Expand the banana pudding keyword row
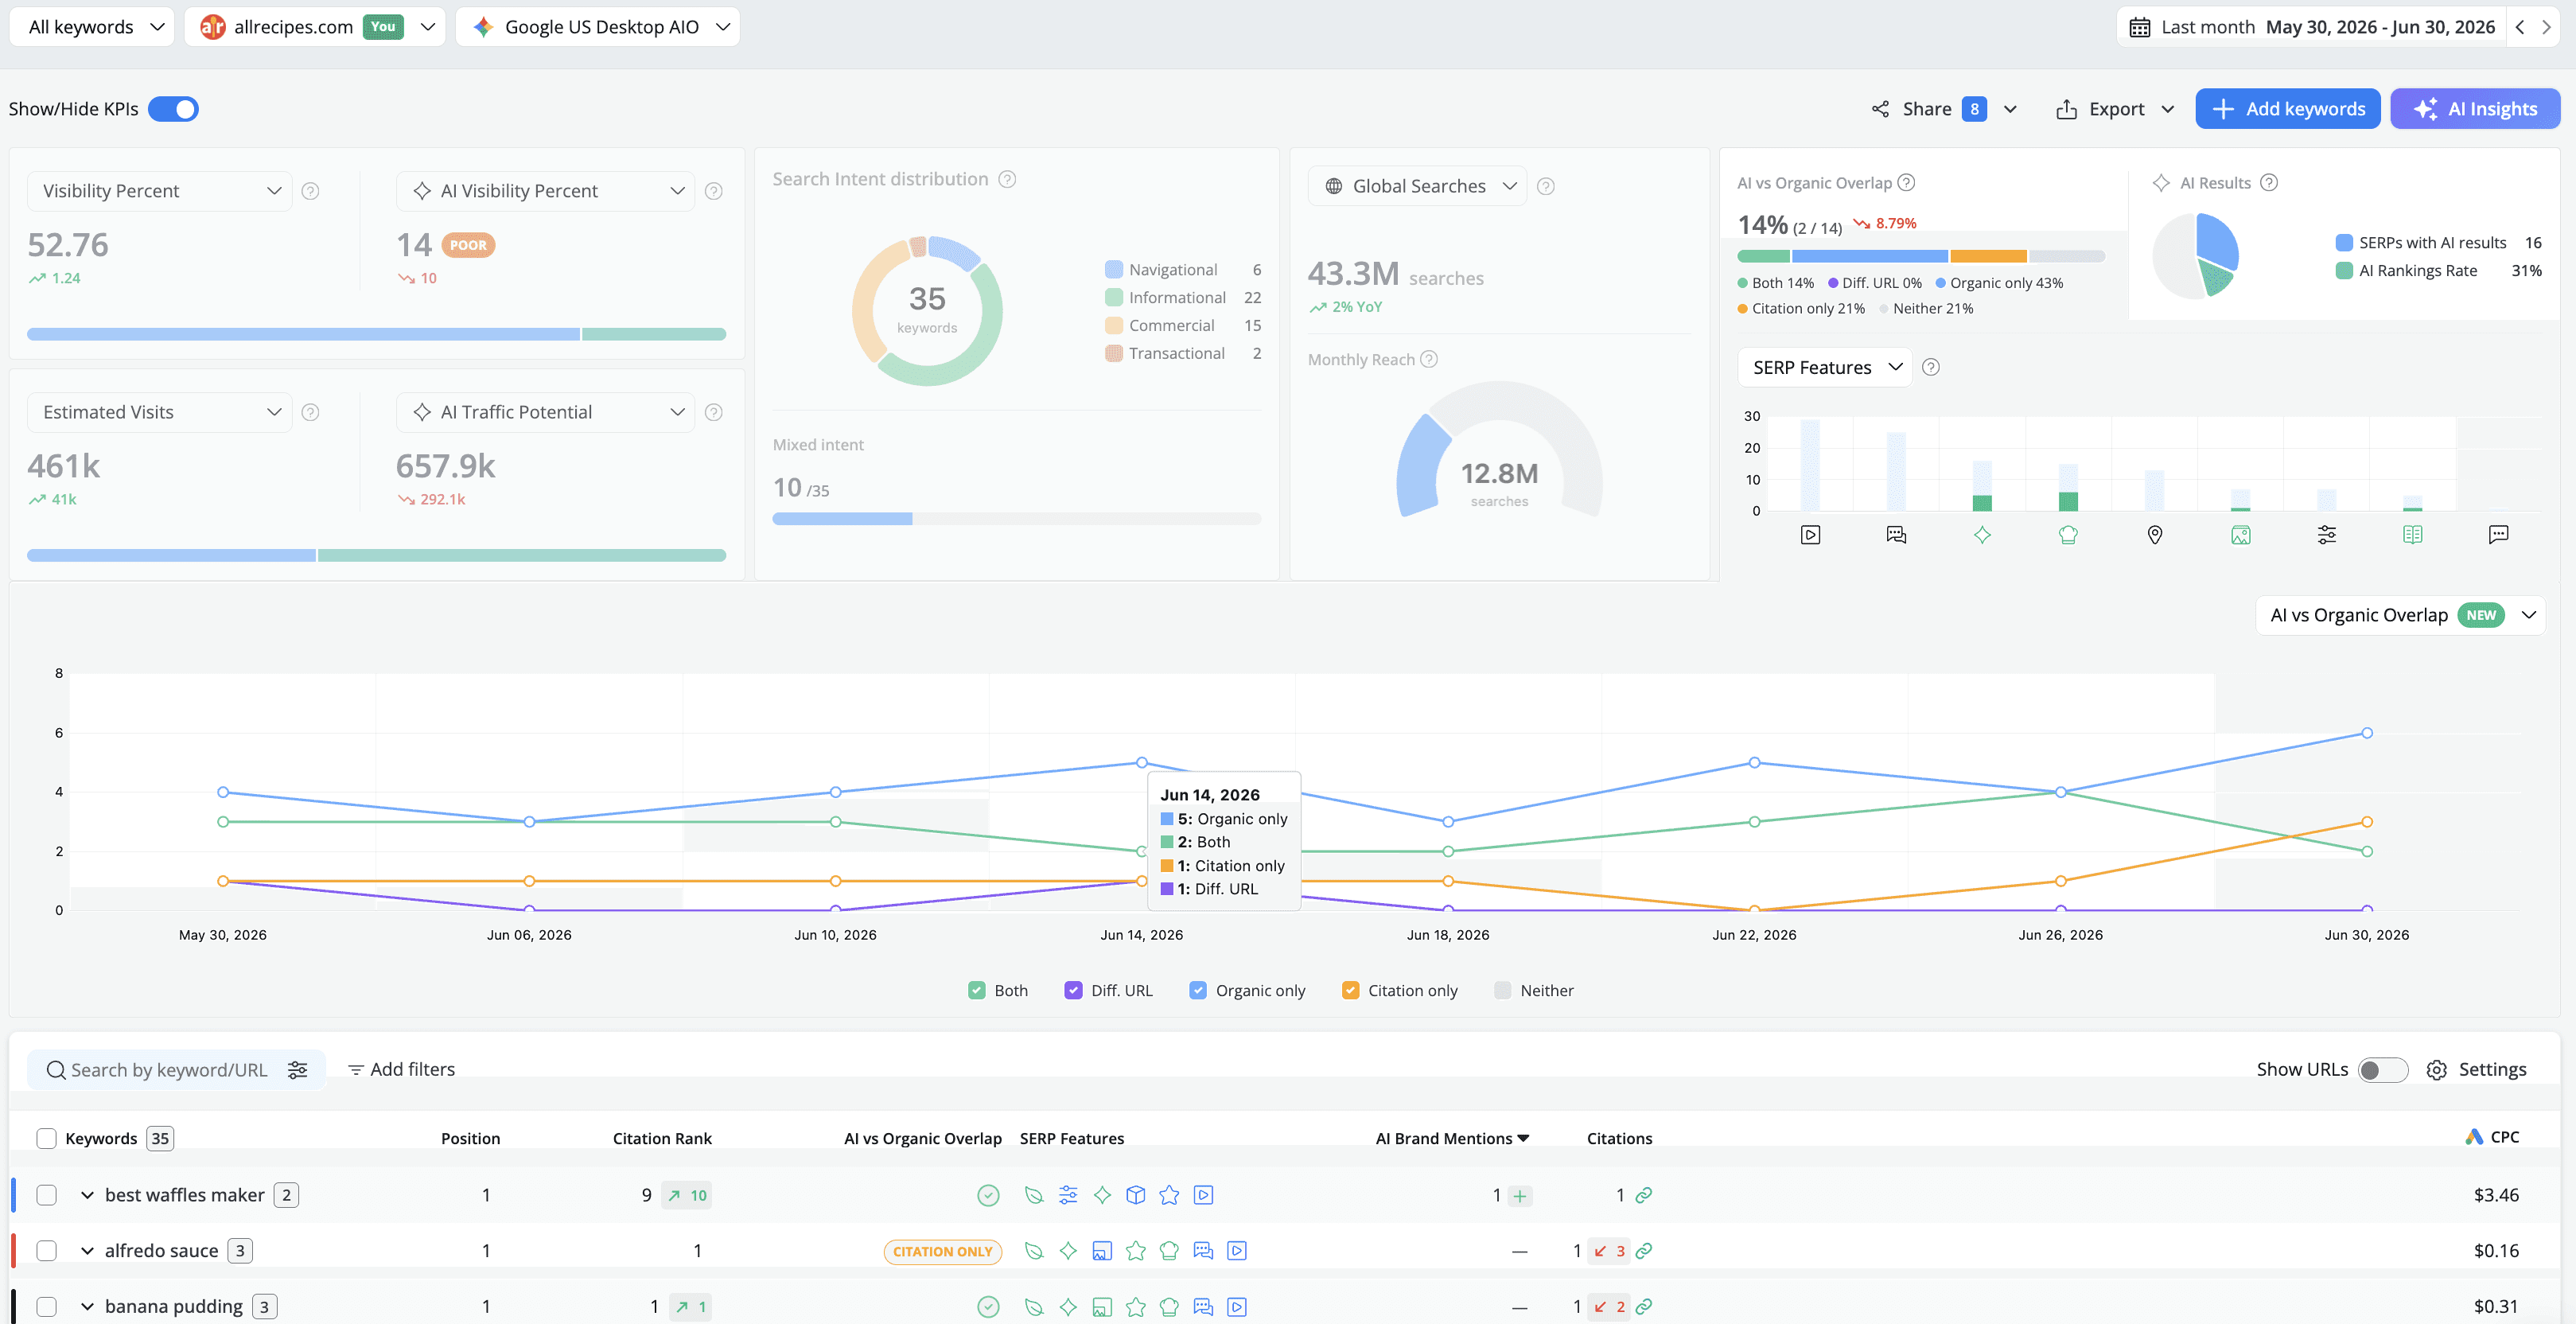The image size is (2576, 1324). [88, 1307]
